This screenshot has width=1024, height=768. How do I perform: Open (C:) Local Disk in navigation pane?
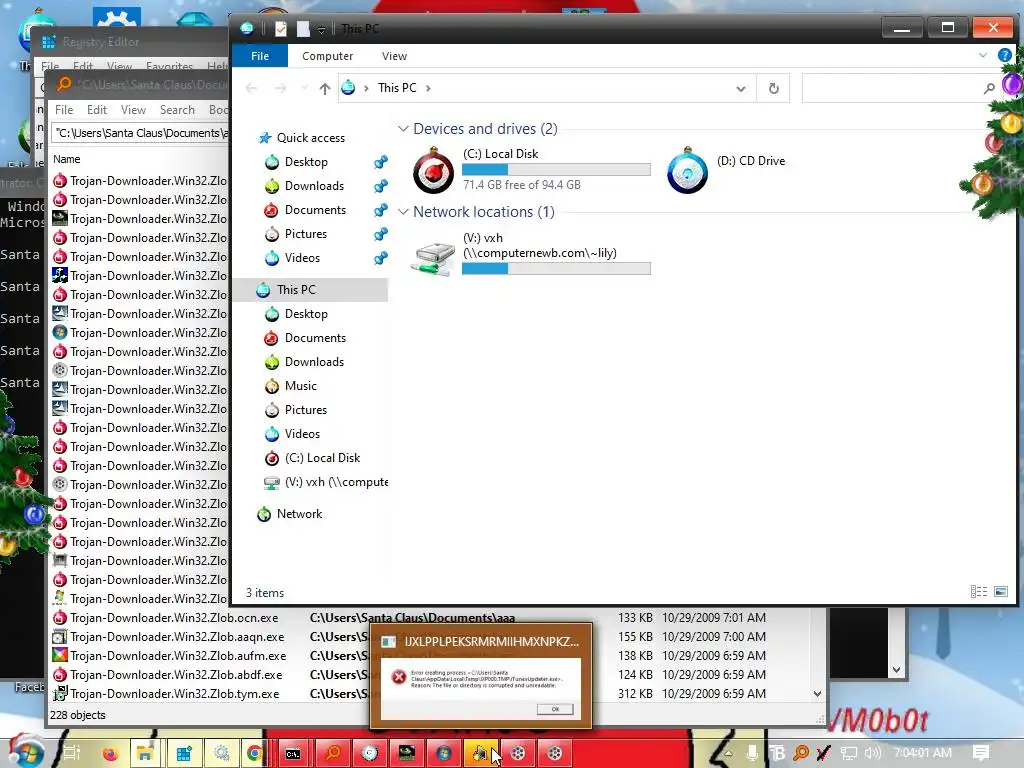click(x=322, y=458)
